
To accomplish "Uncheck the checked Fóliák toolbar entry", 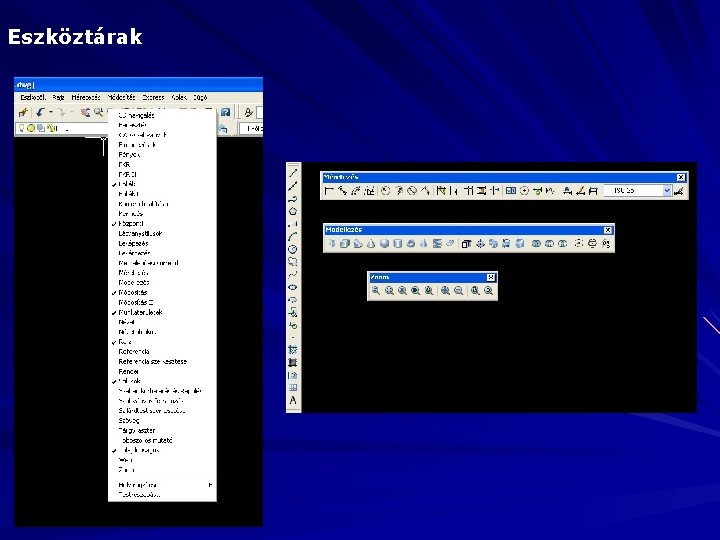I will [x=162, y=184].
